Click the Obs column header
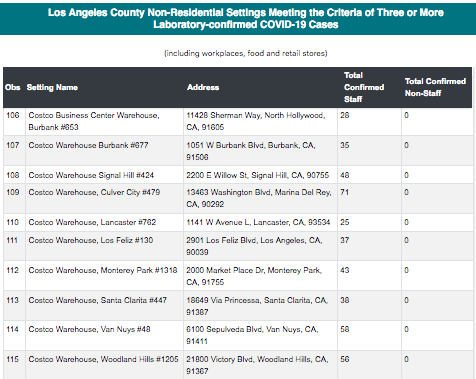 point(13,87)
